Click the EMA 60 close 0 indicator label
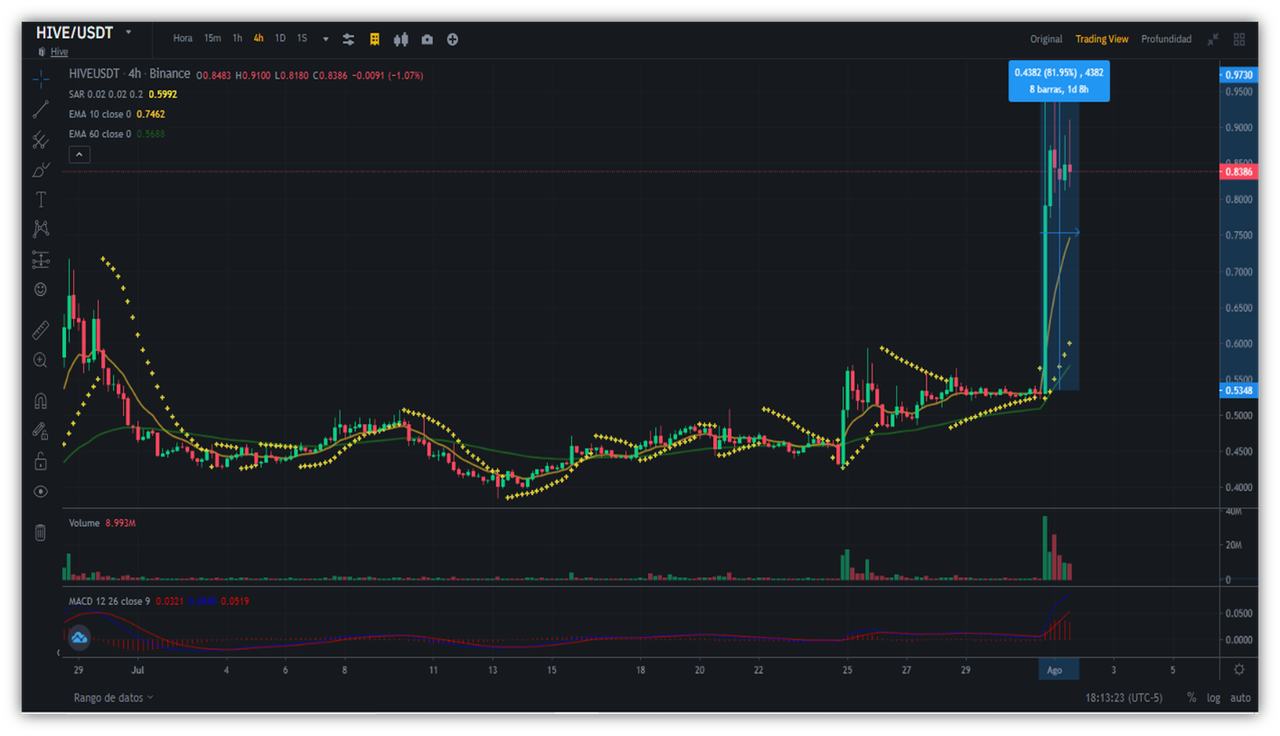The image size is (1280, 736). 100,134
